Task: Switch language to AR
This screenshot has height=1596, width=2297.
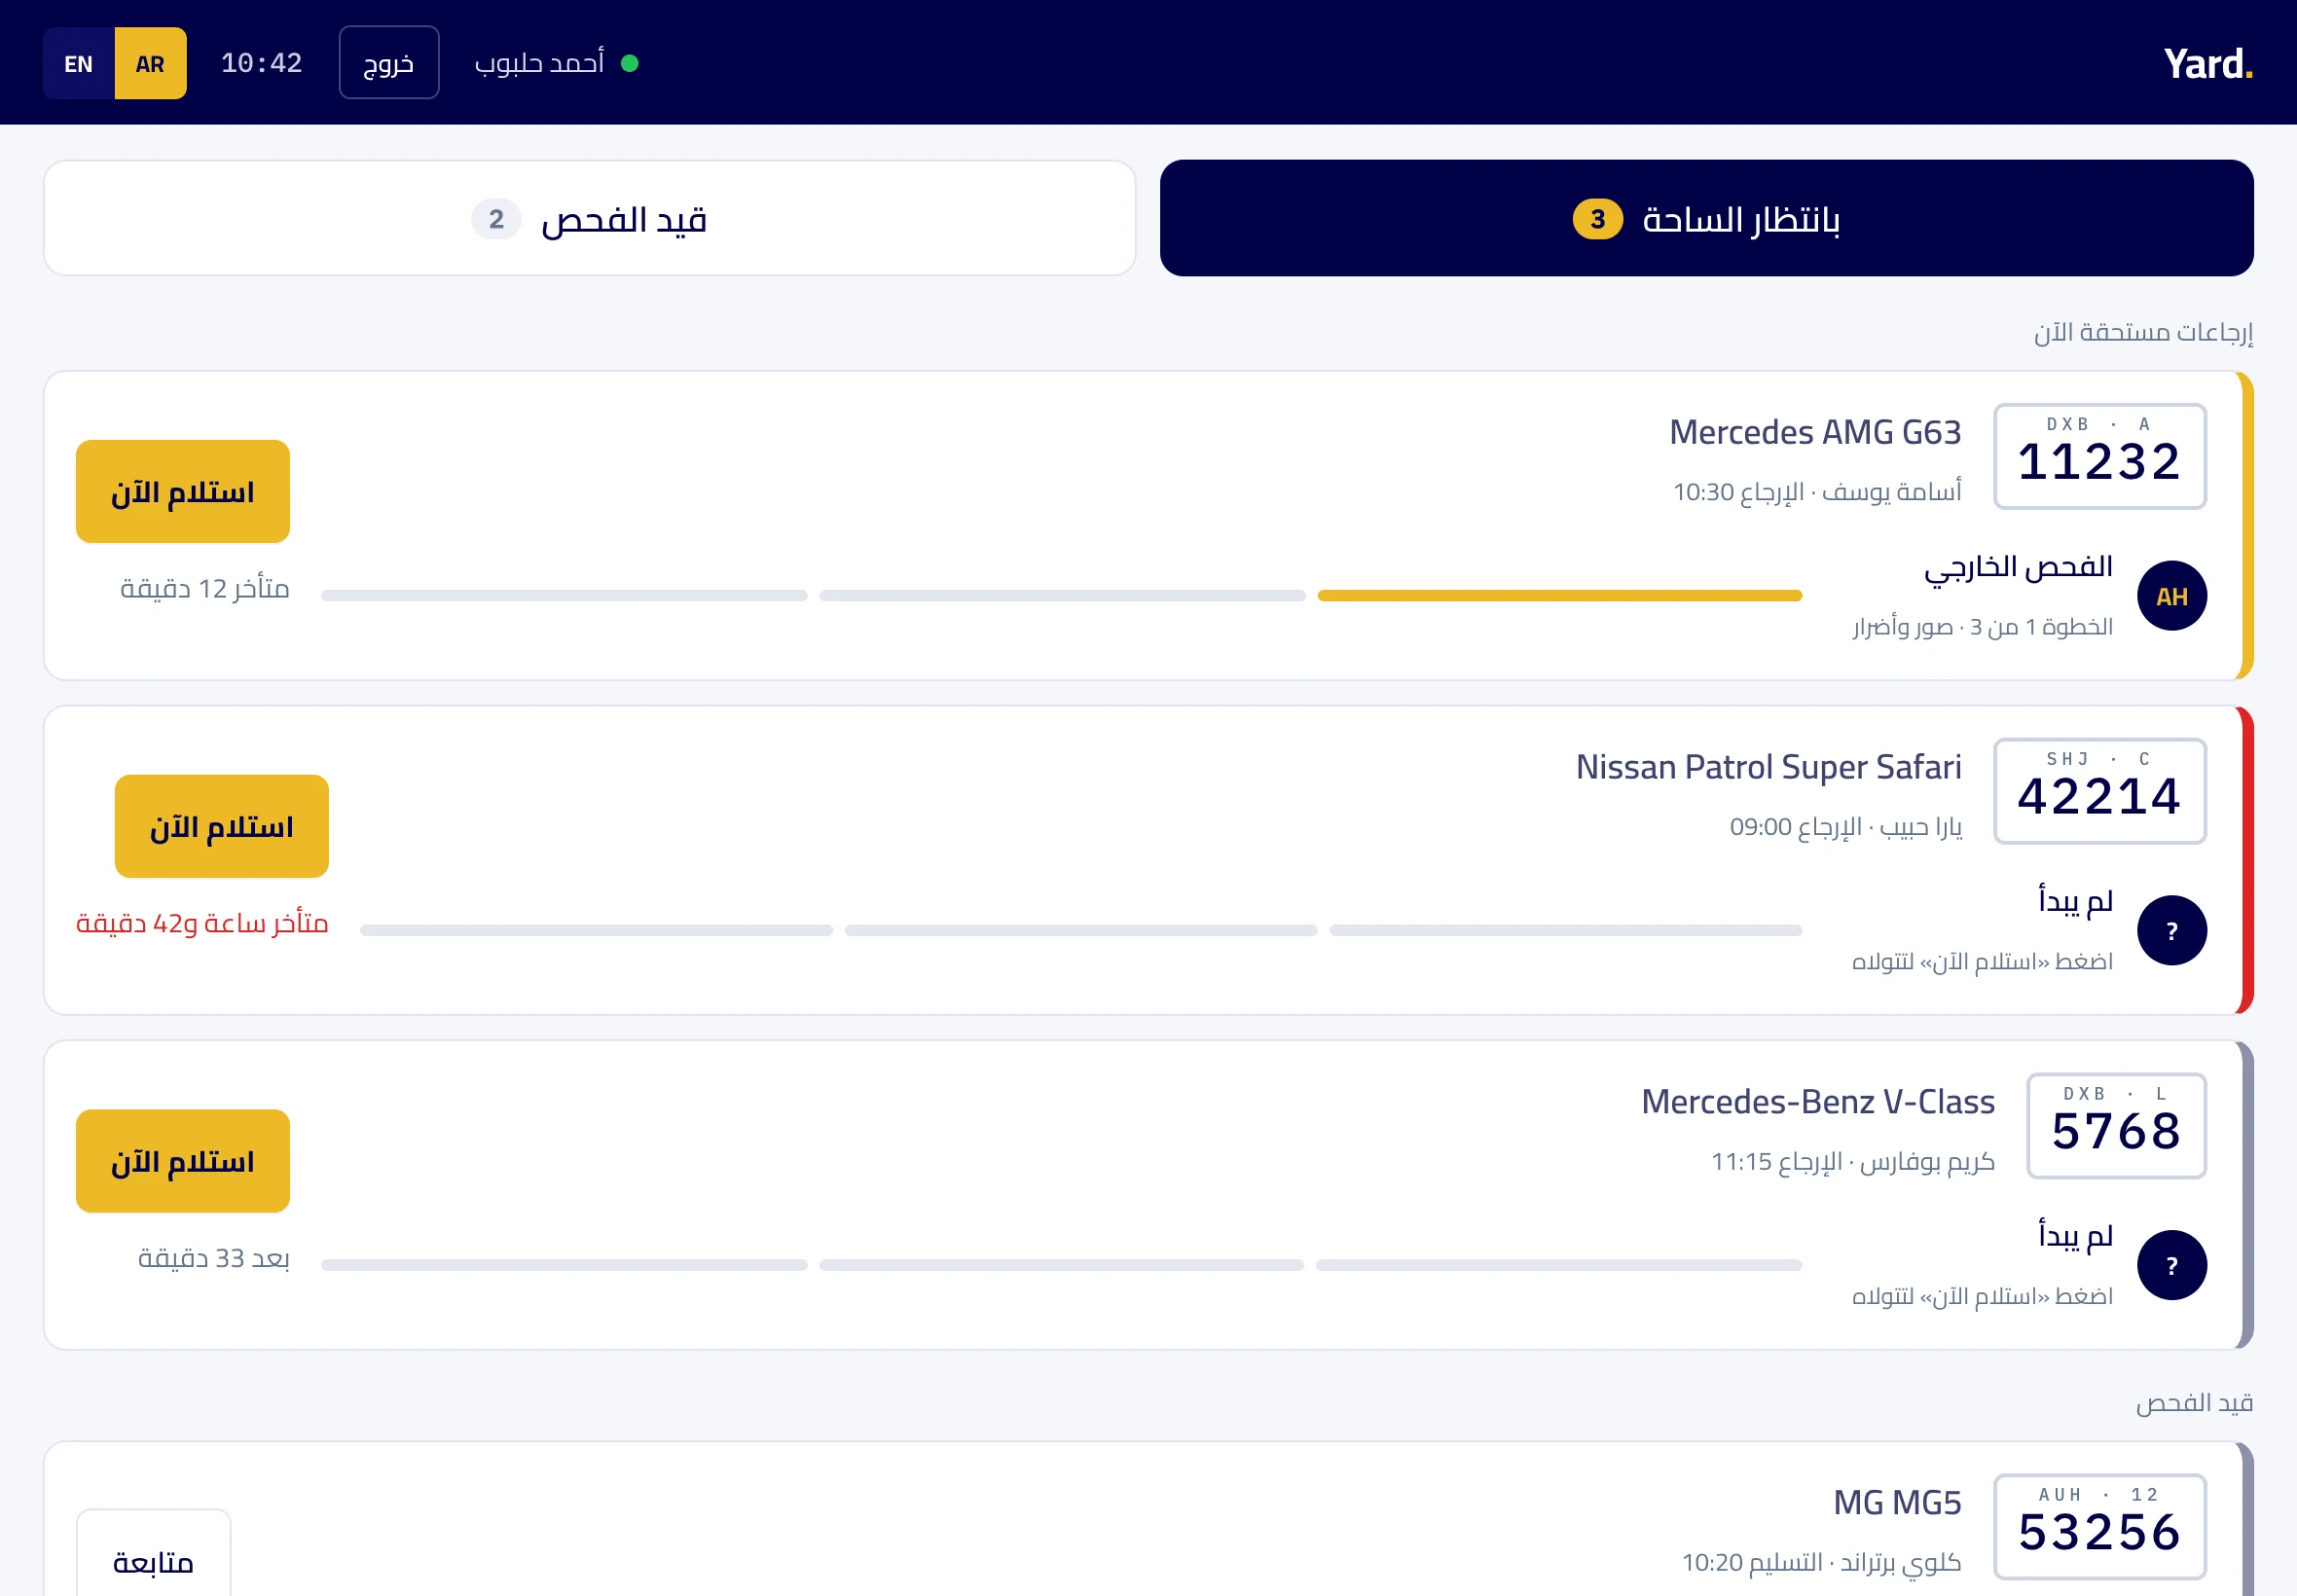Action: [x=151, y=63]
